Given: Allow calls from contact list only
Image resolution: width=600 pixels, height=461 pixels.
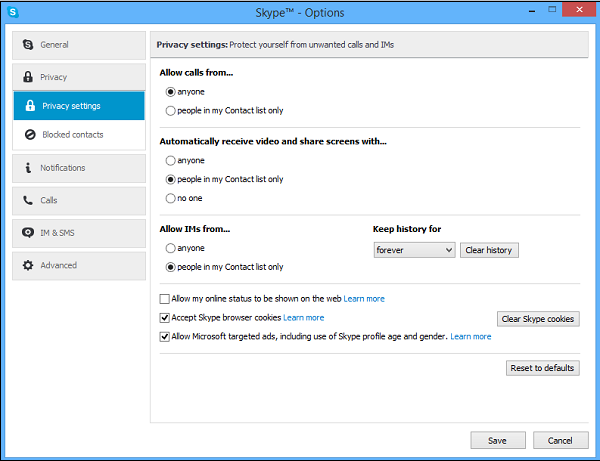Looking at the screenshot, I should [171, 111].
